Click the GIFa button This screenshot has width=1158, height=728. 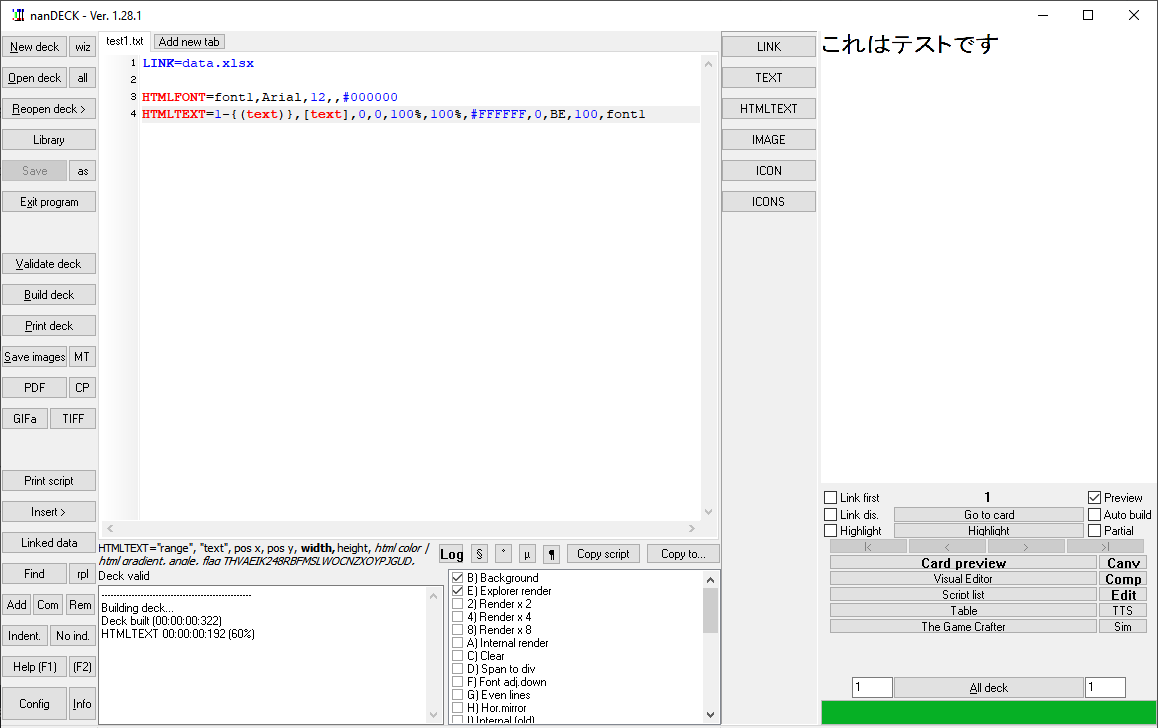[x=25, y=419]
